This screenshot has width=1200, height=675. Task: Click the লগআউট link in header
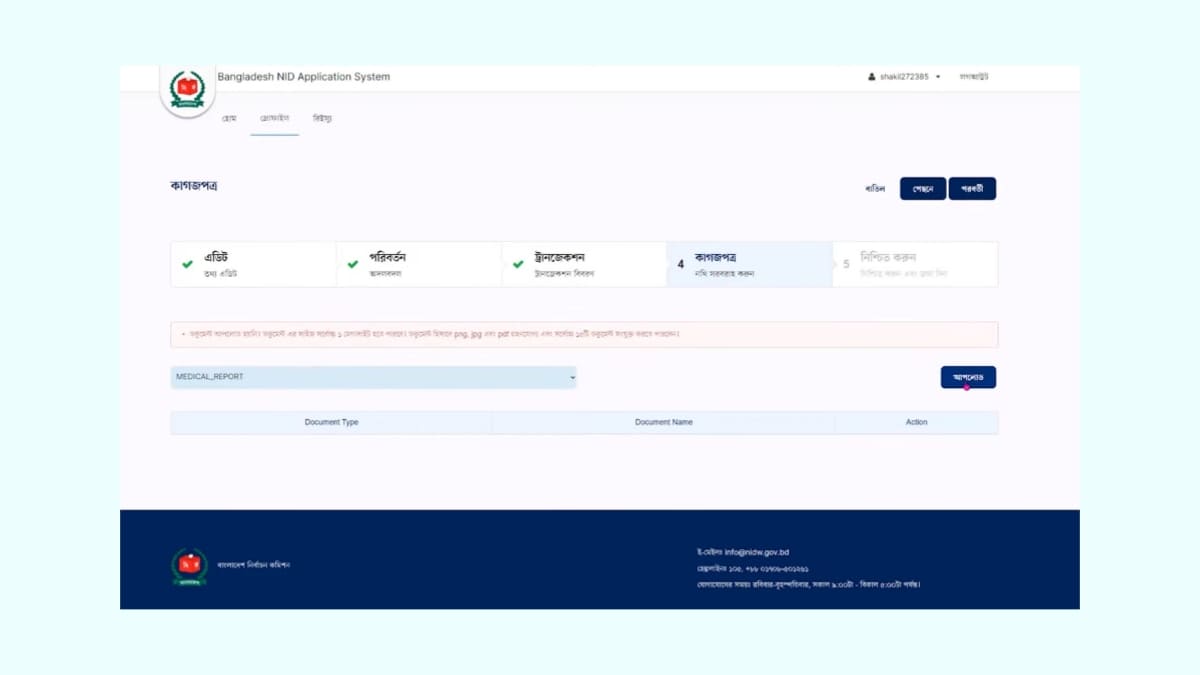pyautogui.click(x=973, y=77)
